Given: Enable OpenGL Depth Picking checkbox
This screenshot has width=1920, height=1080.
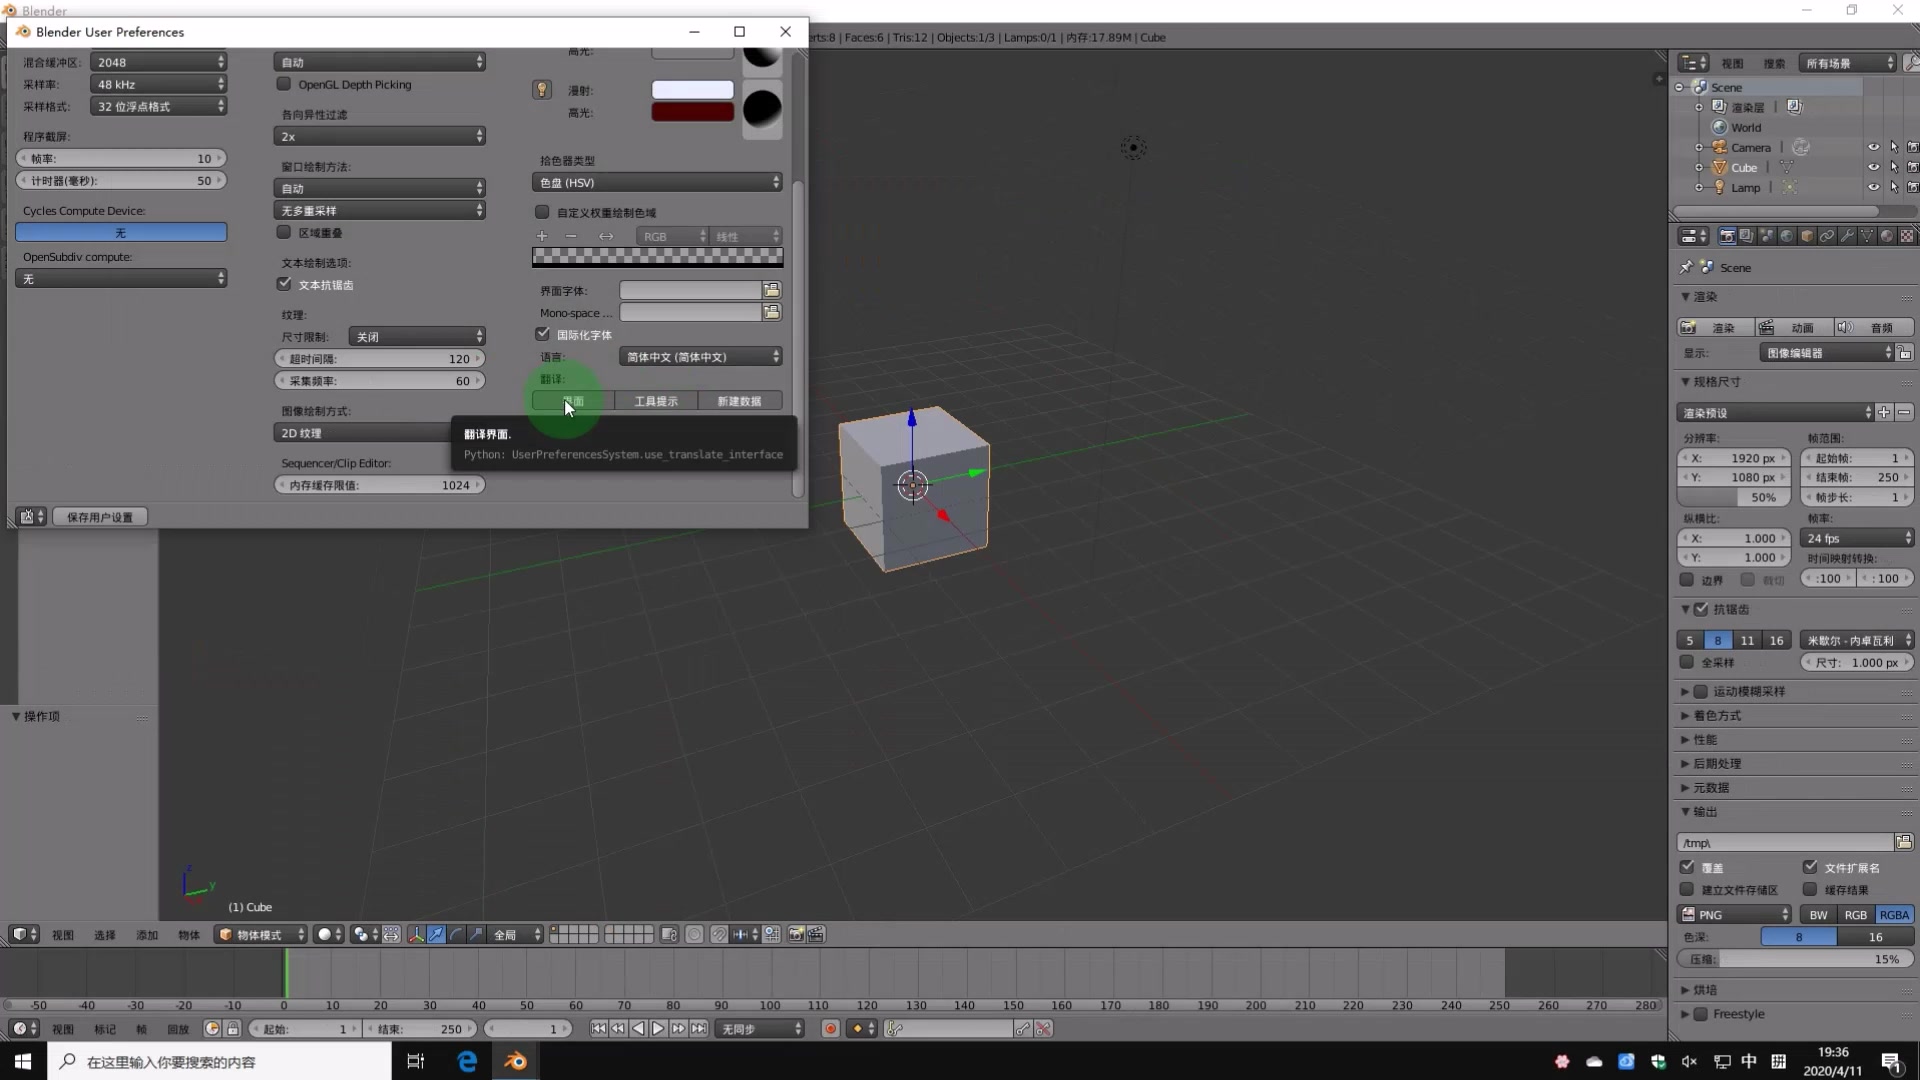Looking at the screenshot, I should pyautogui.click(x=284, y=84).
